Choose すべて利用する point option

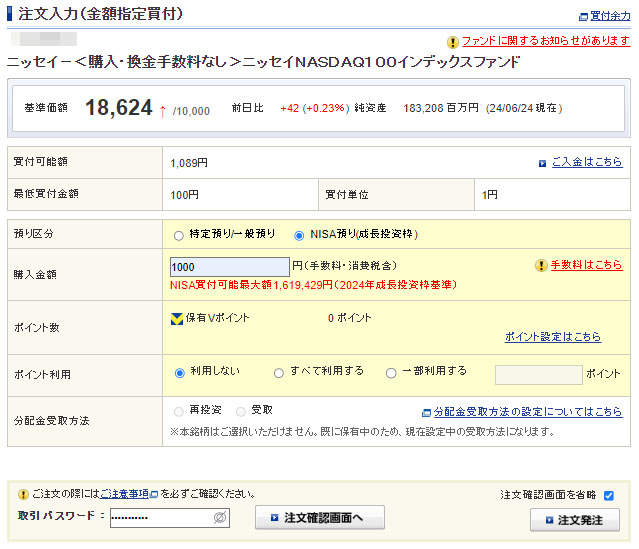279,373
